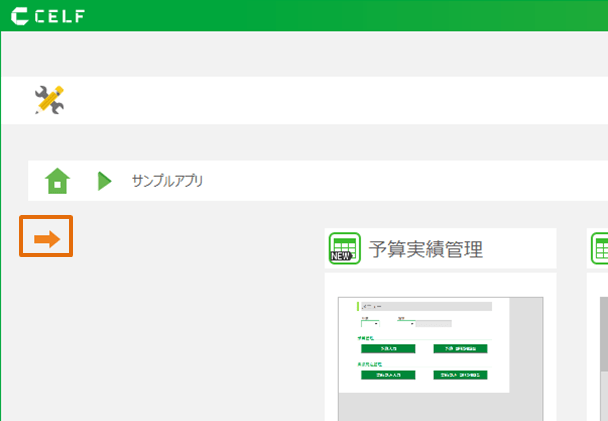Open the 予算実績管理 preview thumbnail
608x421 pixels.
pos(440,355)
